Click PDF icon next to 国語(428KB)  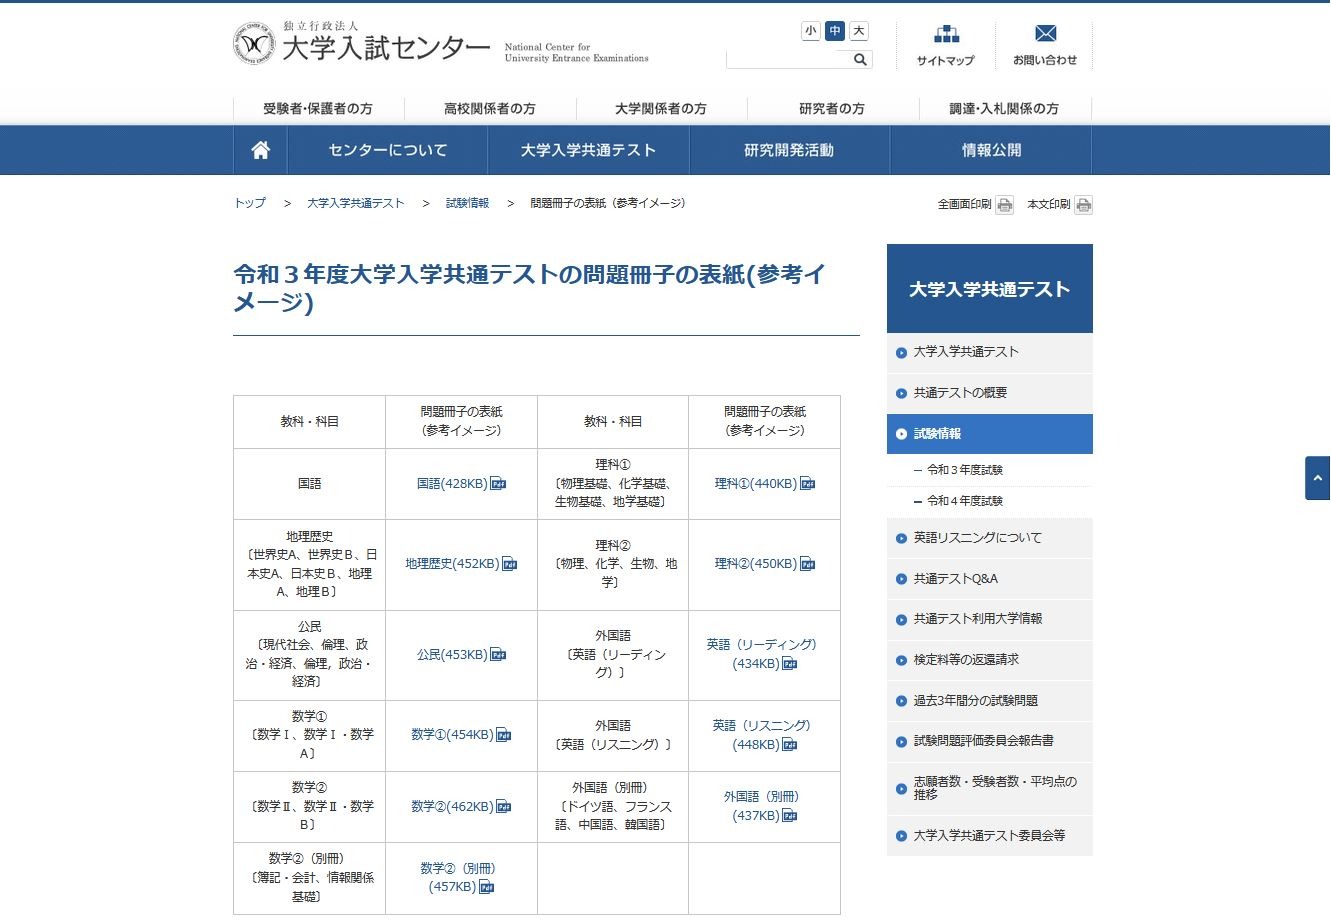[498, 484]
